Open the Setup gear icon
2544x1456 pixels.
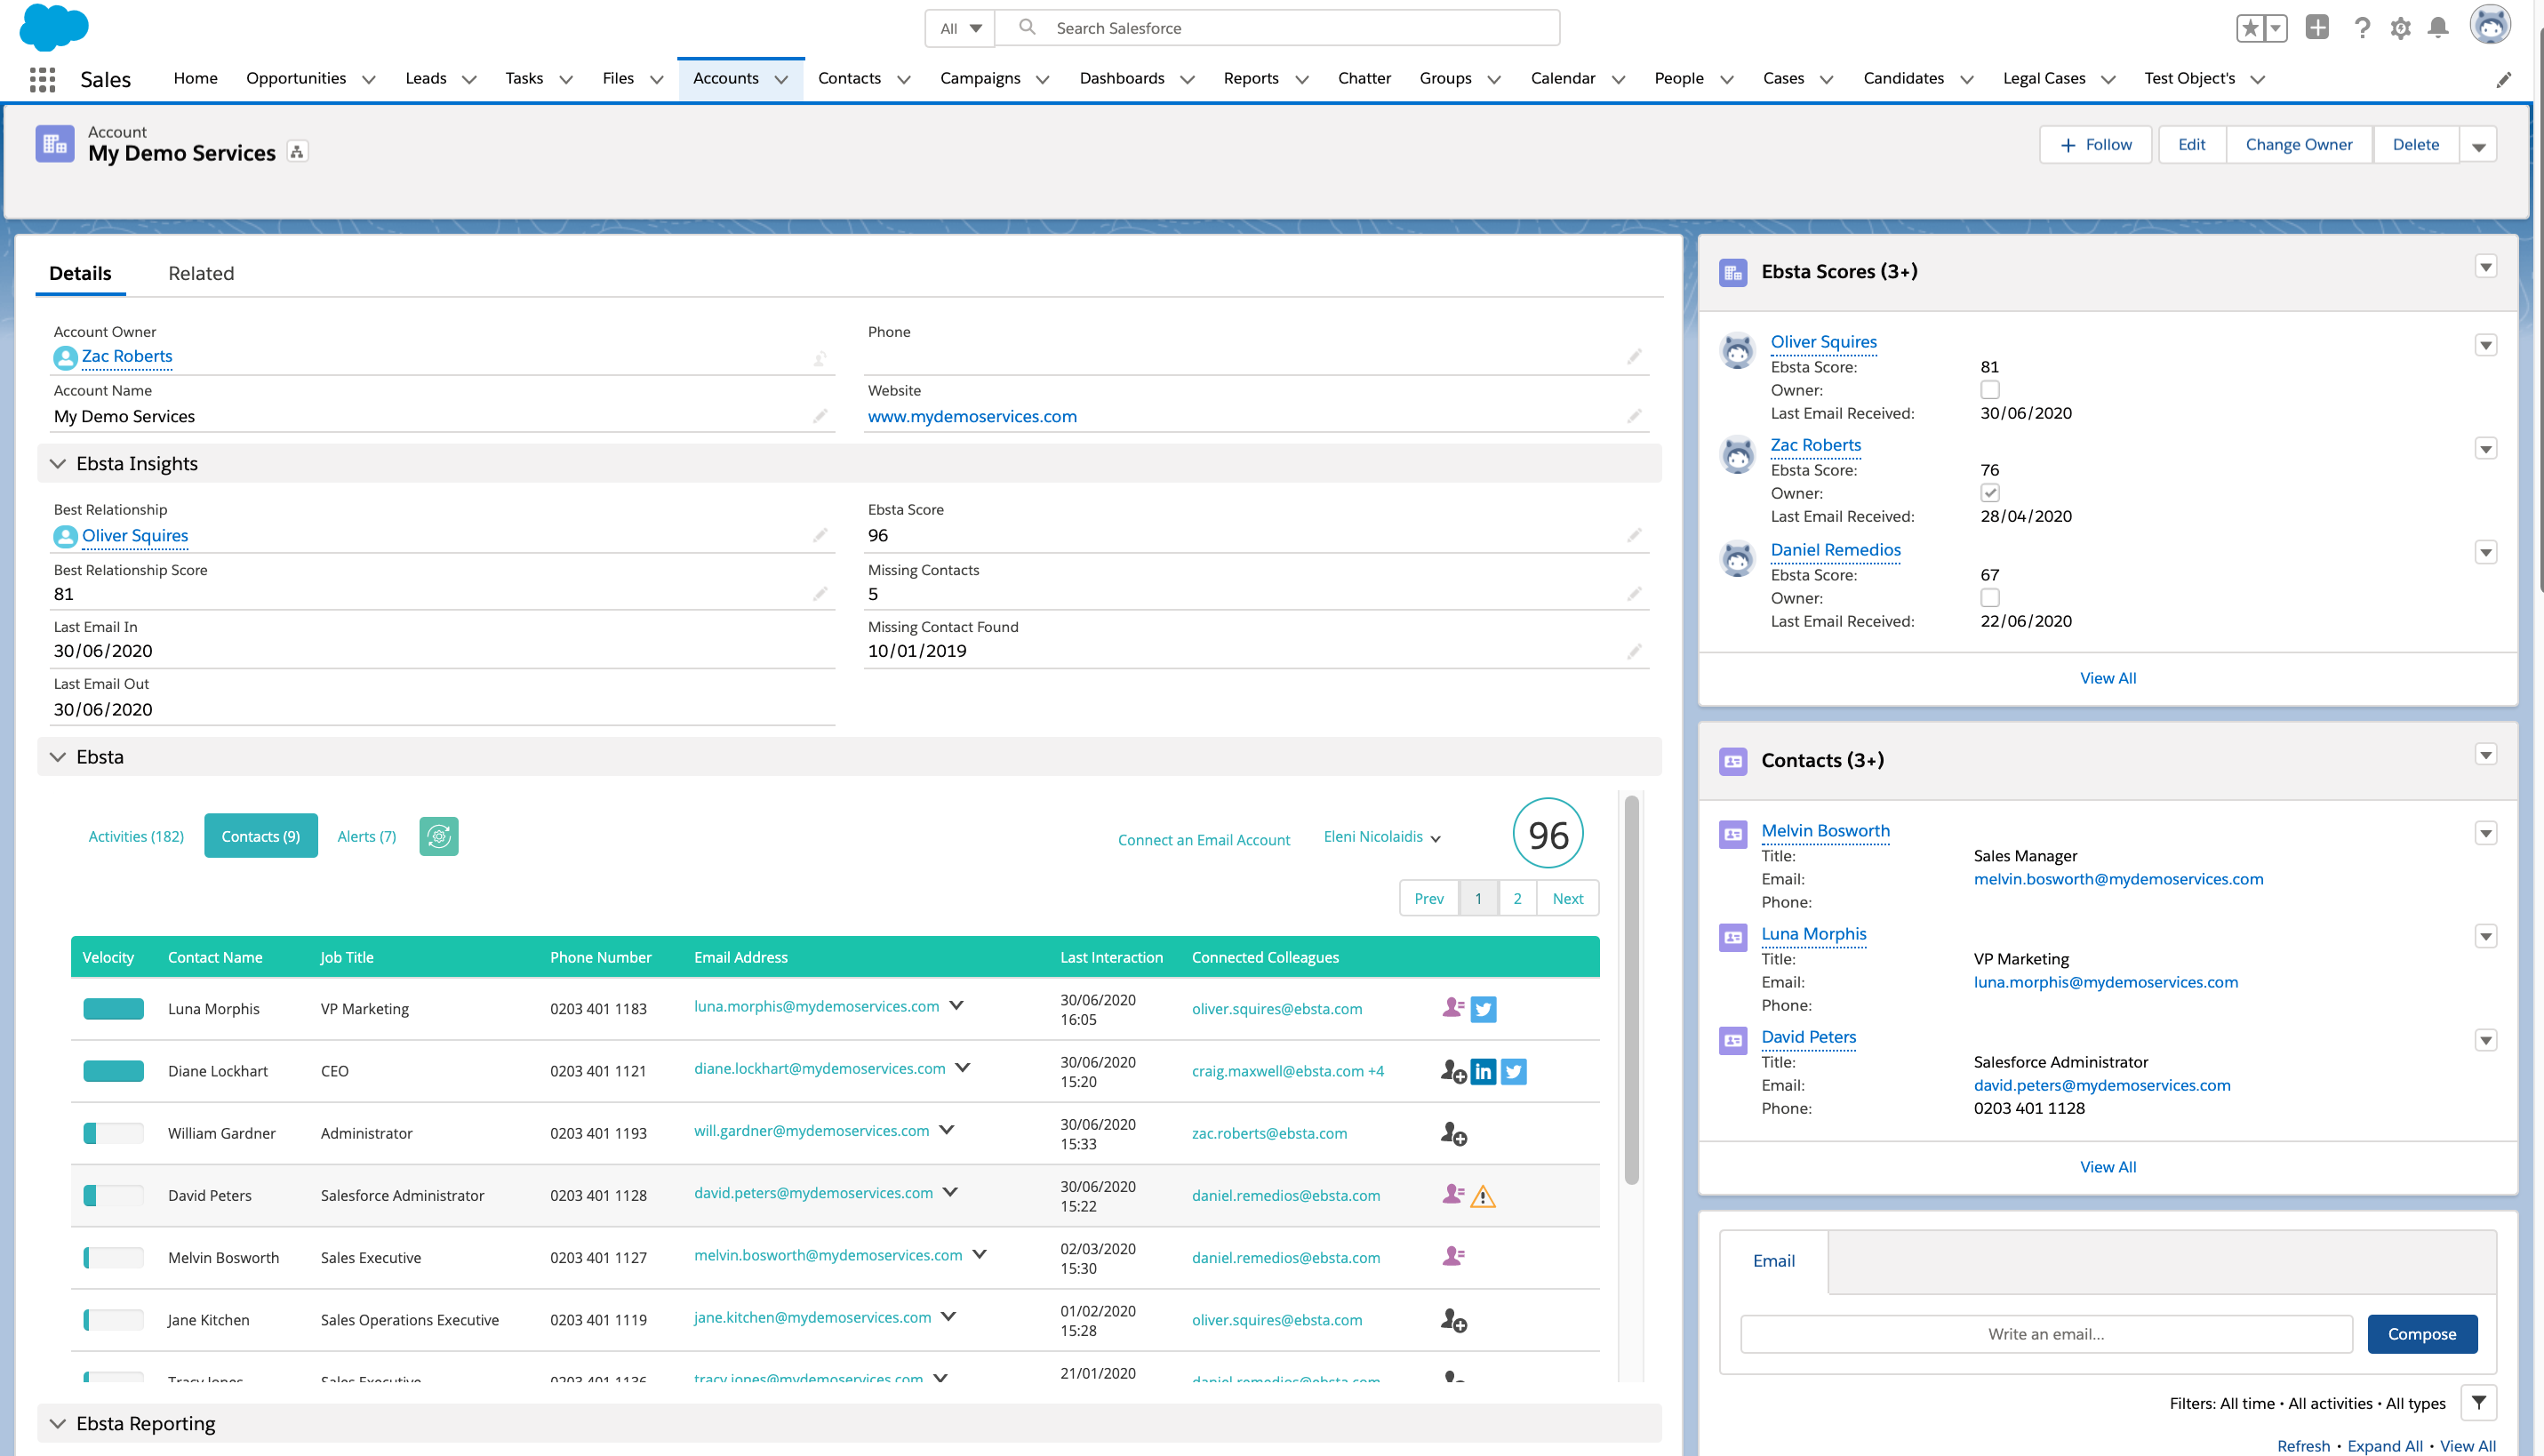2400,28
